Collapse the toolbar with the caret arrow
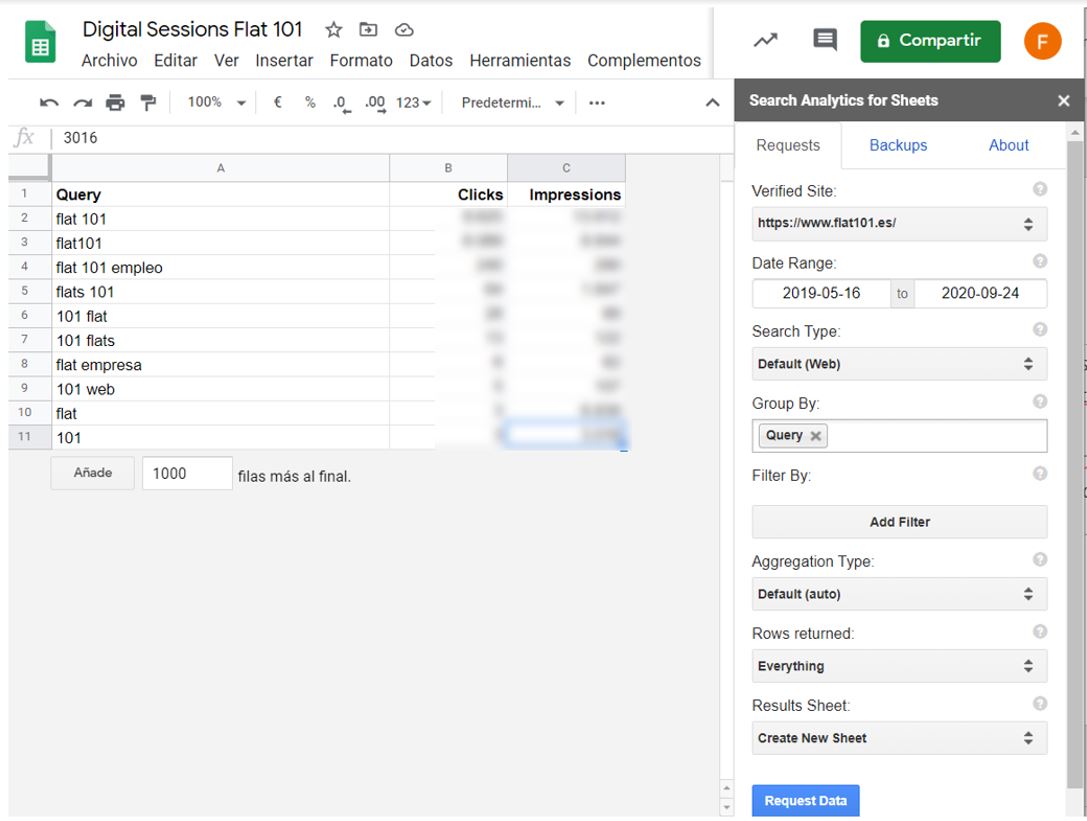 (713, 103)
